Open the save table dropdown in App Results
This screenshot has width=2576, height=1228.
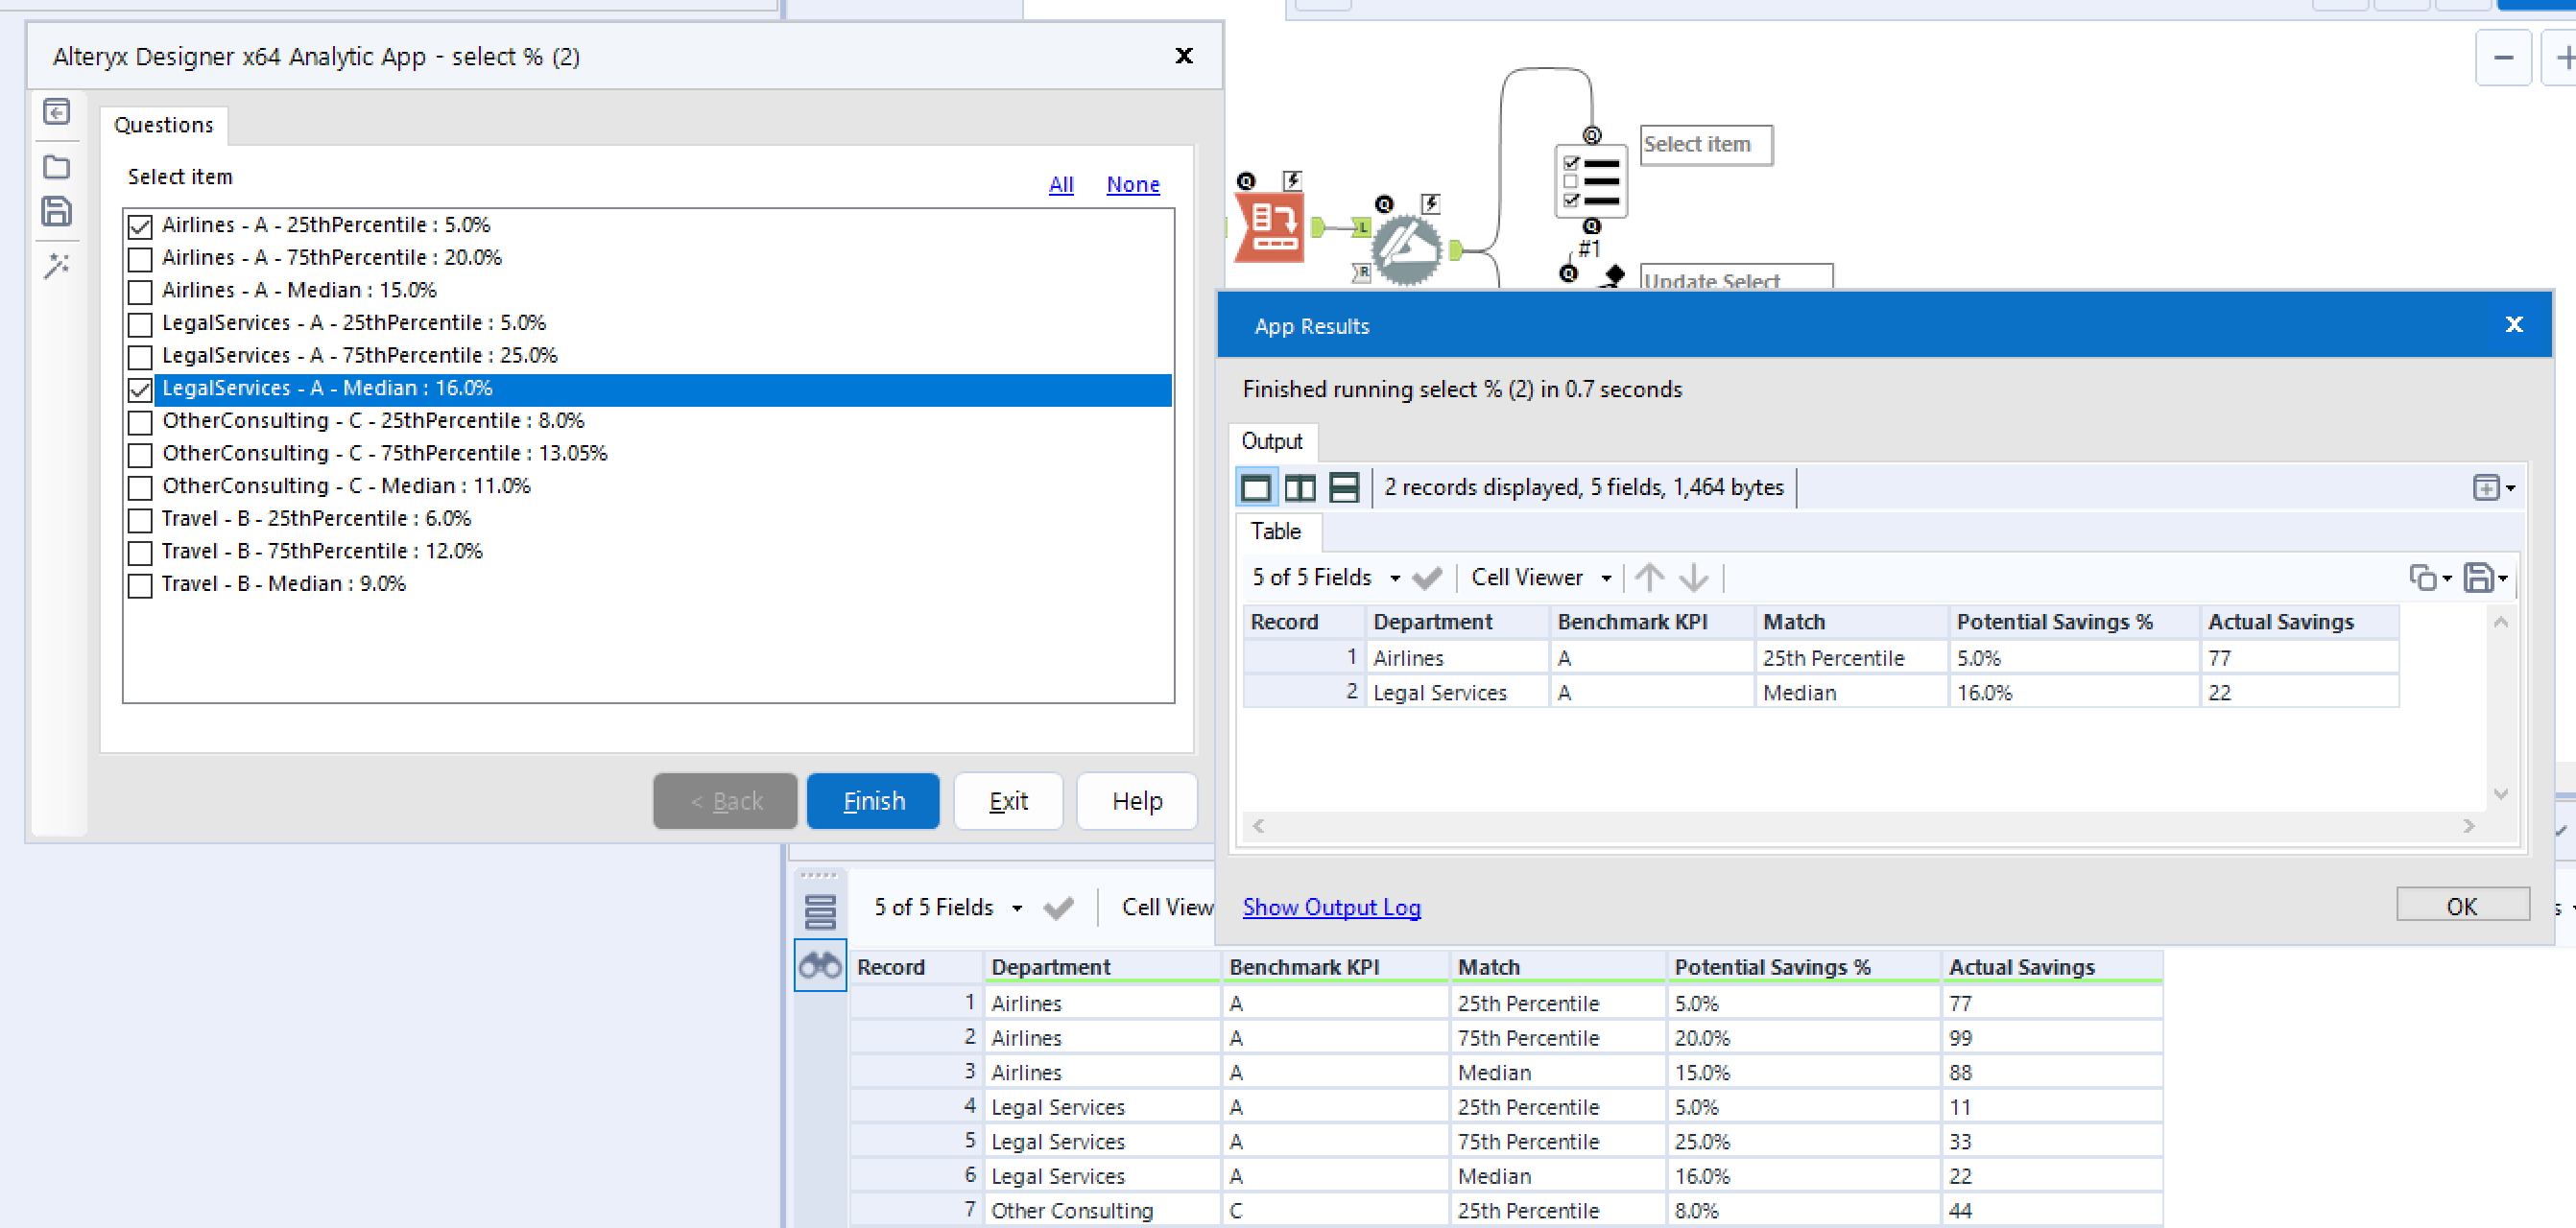[x=2485, y=578]
